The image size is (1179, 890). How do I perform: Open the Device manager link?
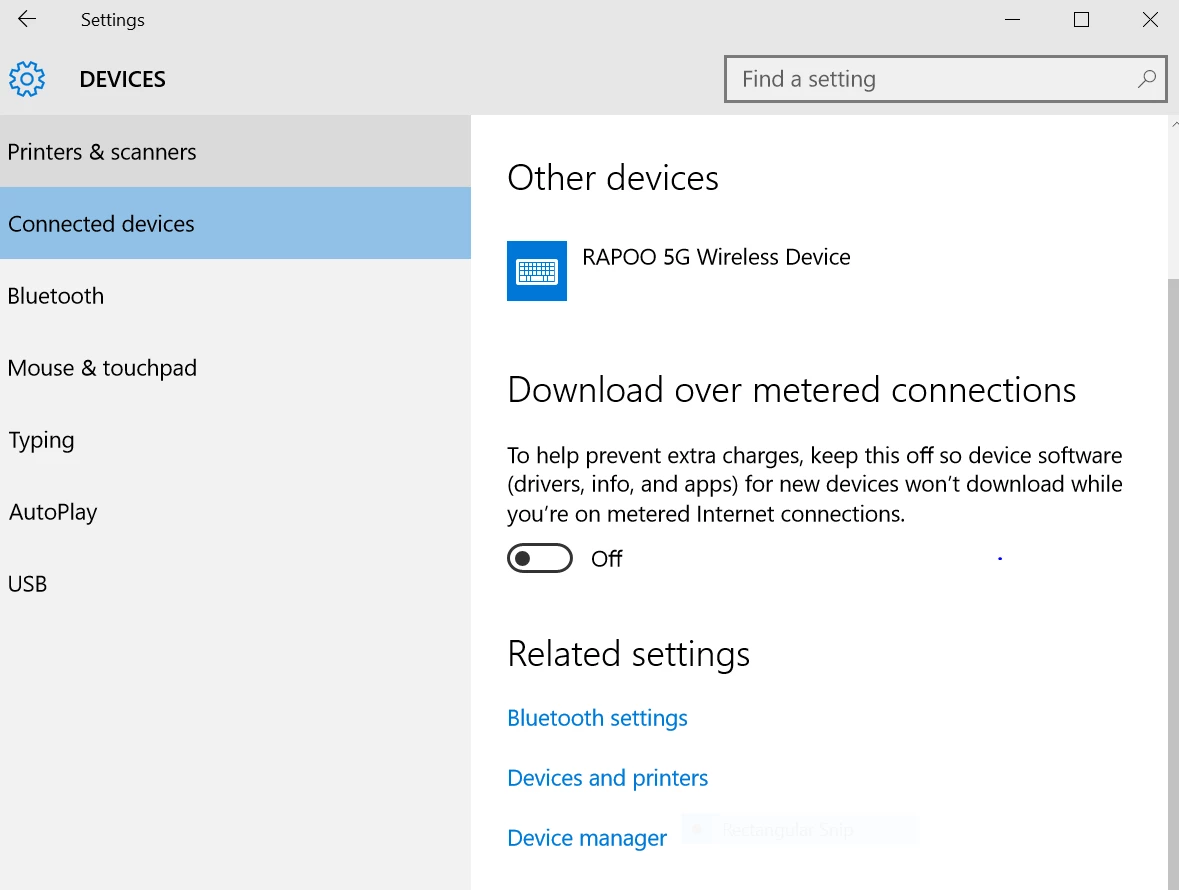point(587,838)
